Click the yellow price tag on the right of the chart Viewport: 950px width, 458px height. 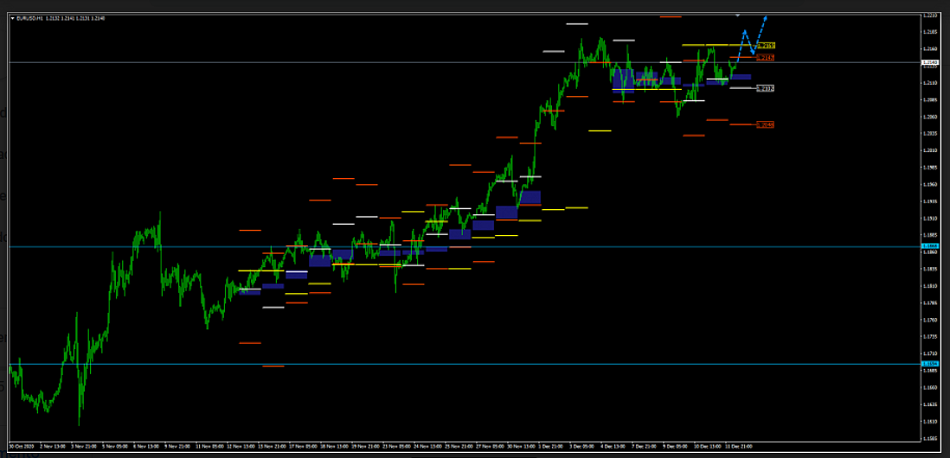tap(766, 46)
